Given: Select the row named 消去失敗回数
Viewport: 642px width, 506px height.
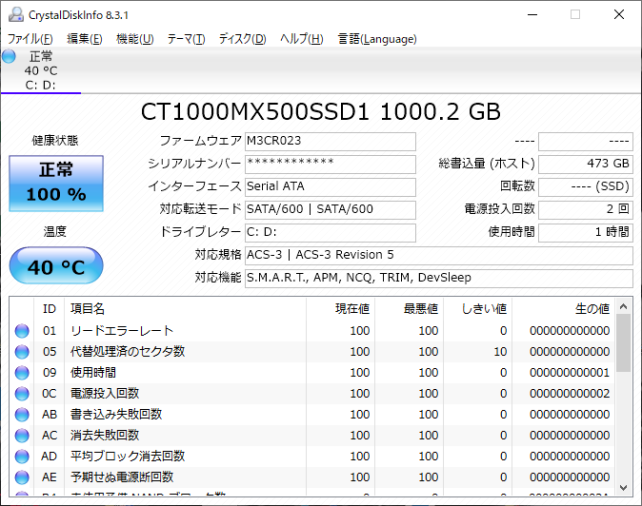Looking at the screenshot, I should (x=312, y=435).
